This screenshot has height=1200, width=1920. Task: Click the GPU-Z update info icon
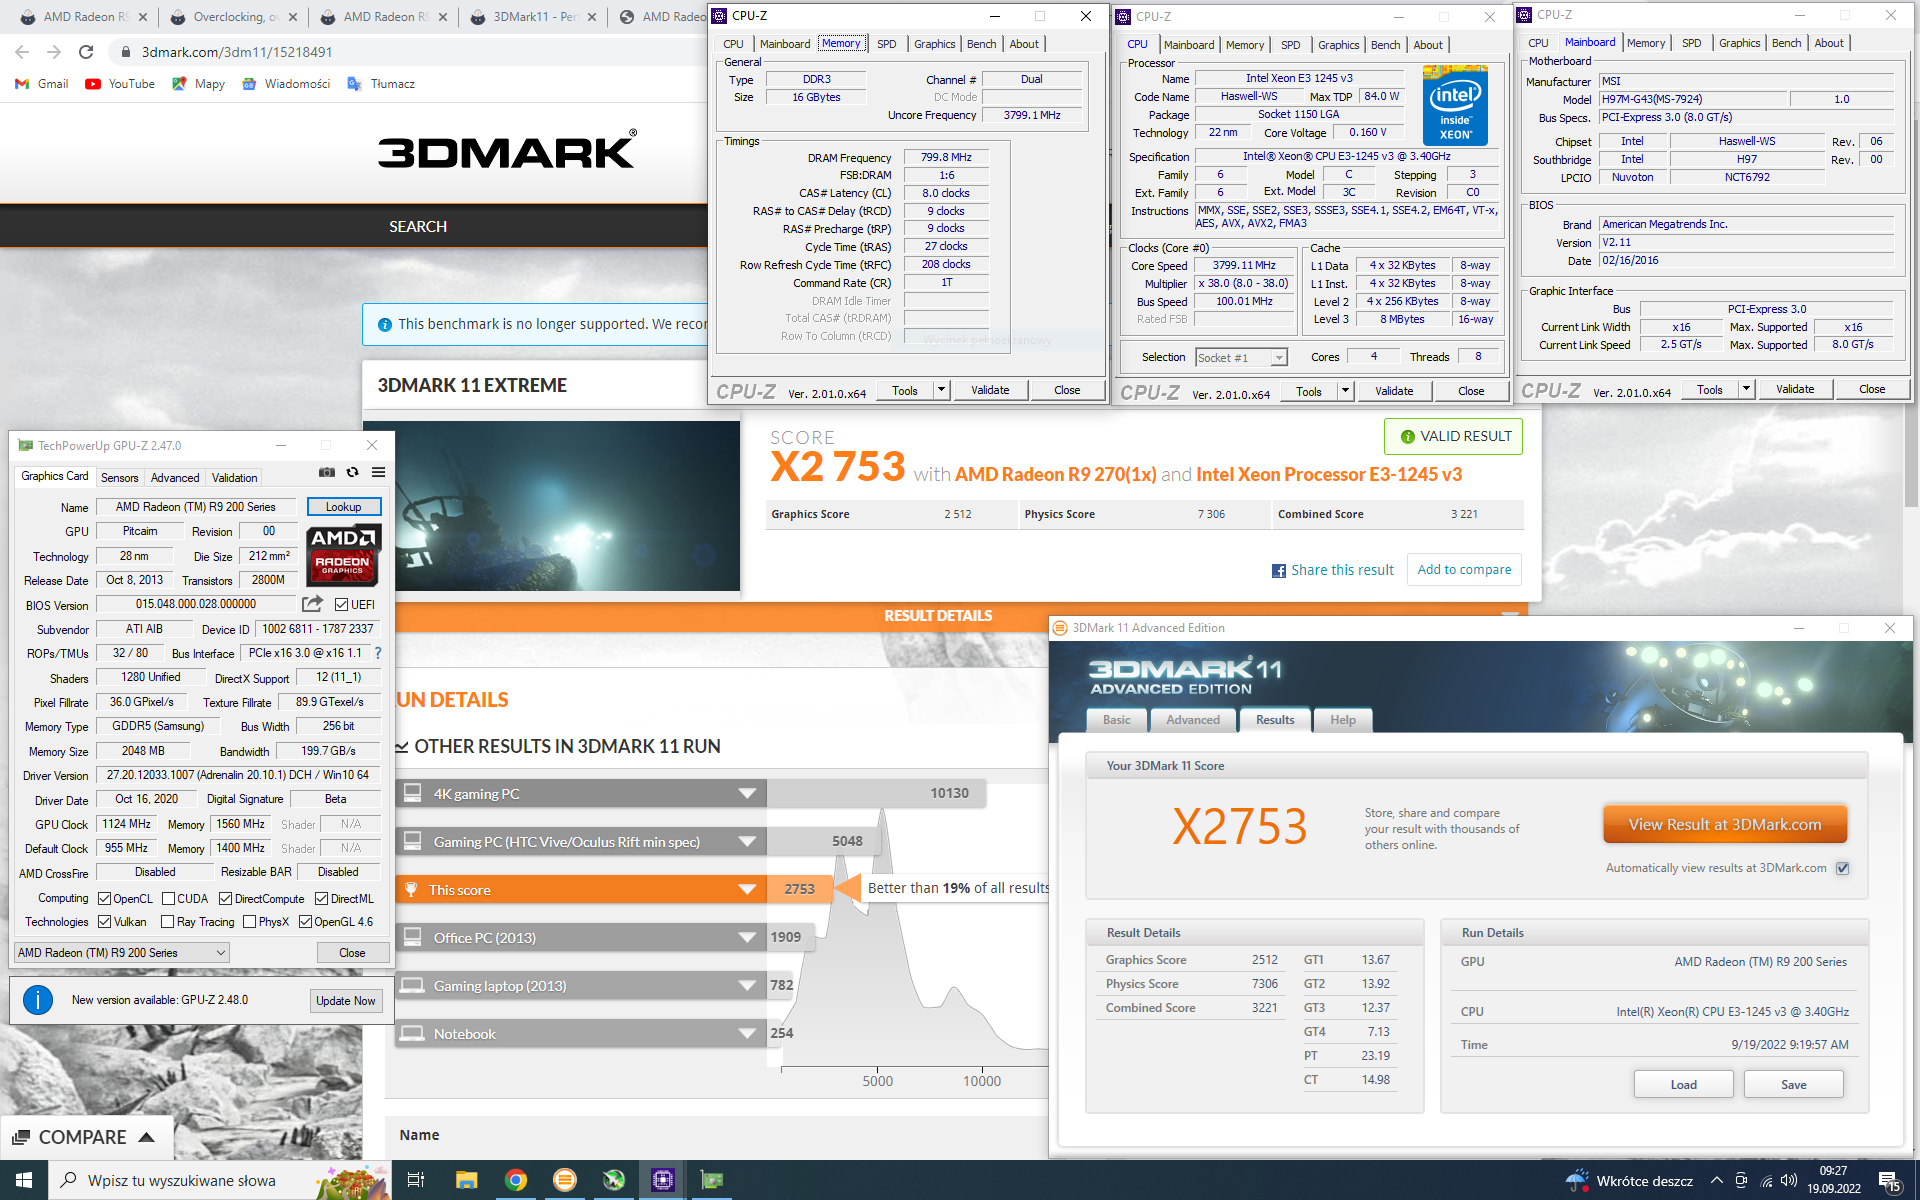click(x=38, y=1000)
